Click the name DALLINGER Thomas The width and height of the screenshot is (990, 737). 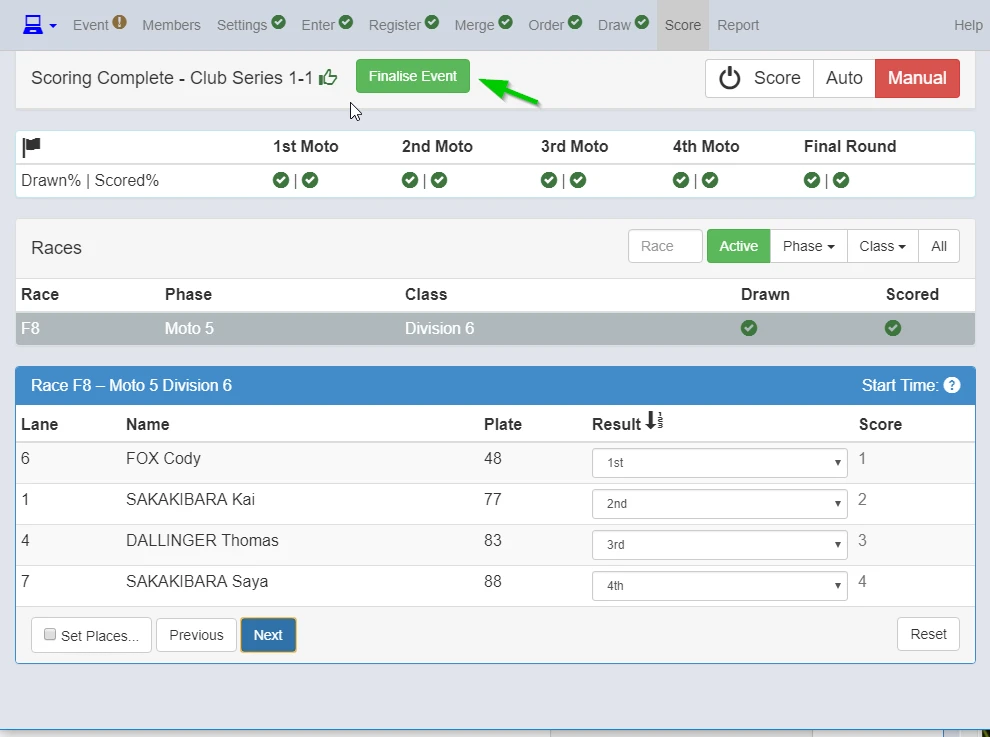(x=202, y=541)
